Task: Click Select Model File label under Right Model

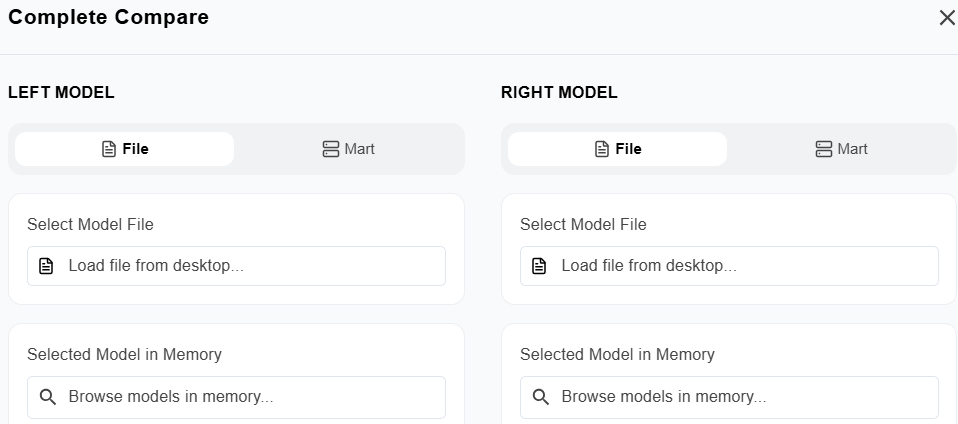Action: click(x=583, y=225)
